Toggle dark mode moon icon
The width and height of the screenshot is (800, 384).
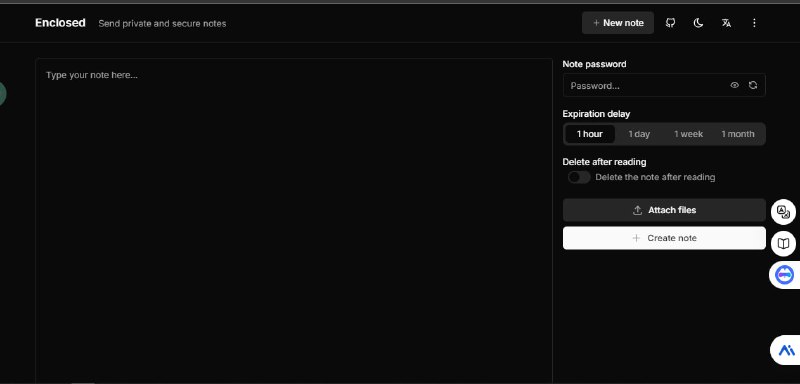tap(698, 23)
